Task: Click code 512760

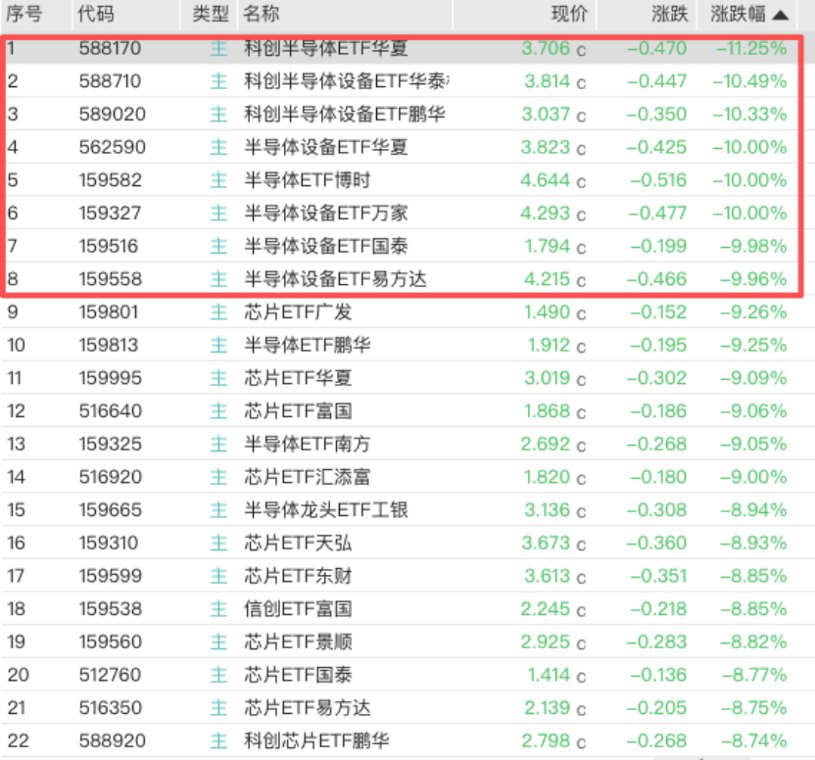Action: (110, 675)
